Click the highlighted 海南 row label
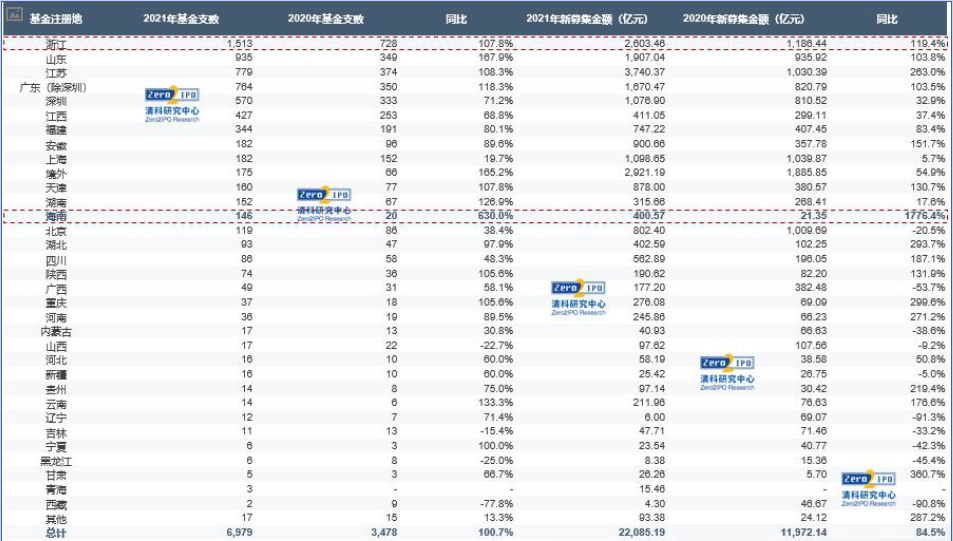953x541 pixels. point(56,216)
